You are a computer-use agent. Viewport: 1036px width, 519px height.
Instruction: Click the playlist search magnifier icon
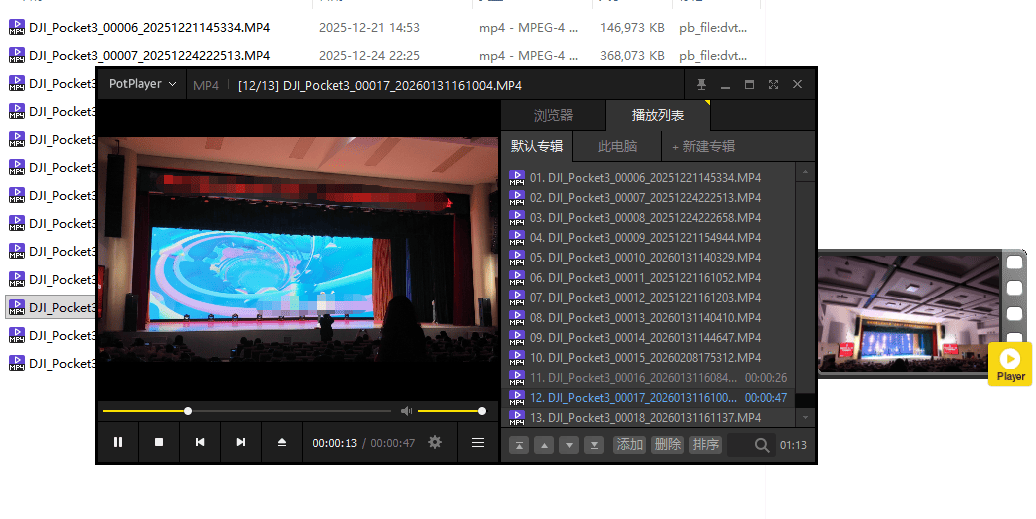point(762,445)
